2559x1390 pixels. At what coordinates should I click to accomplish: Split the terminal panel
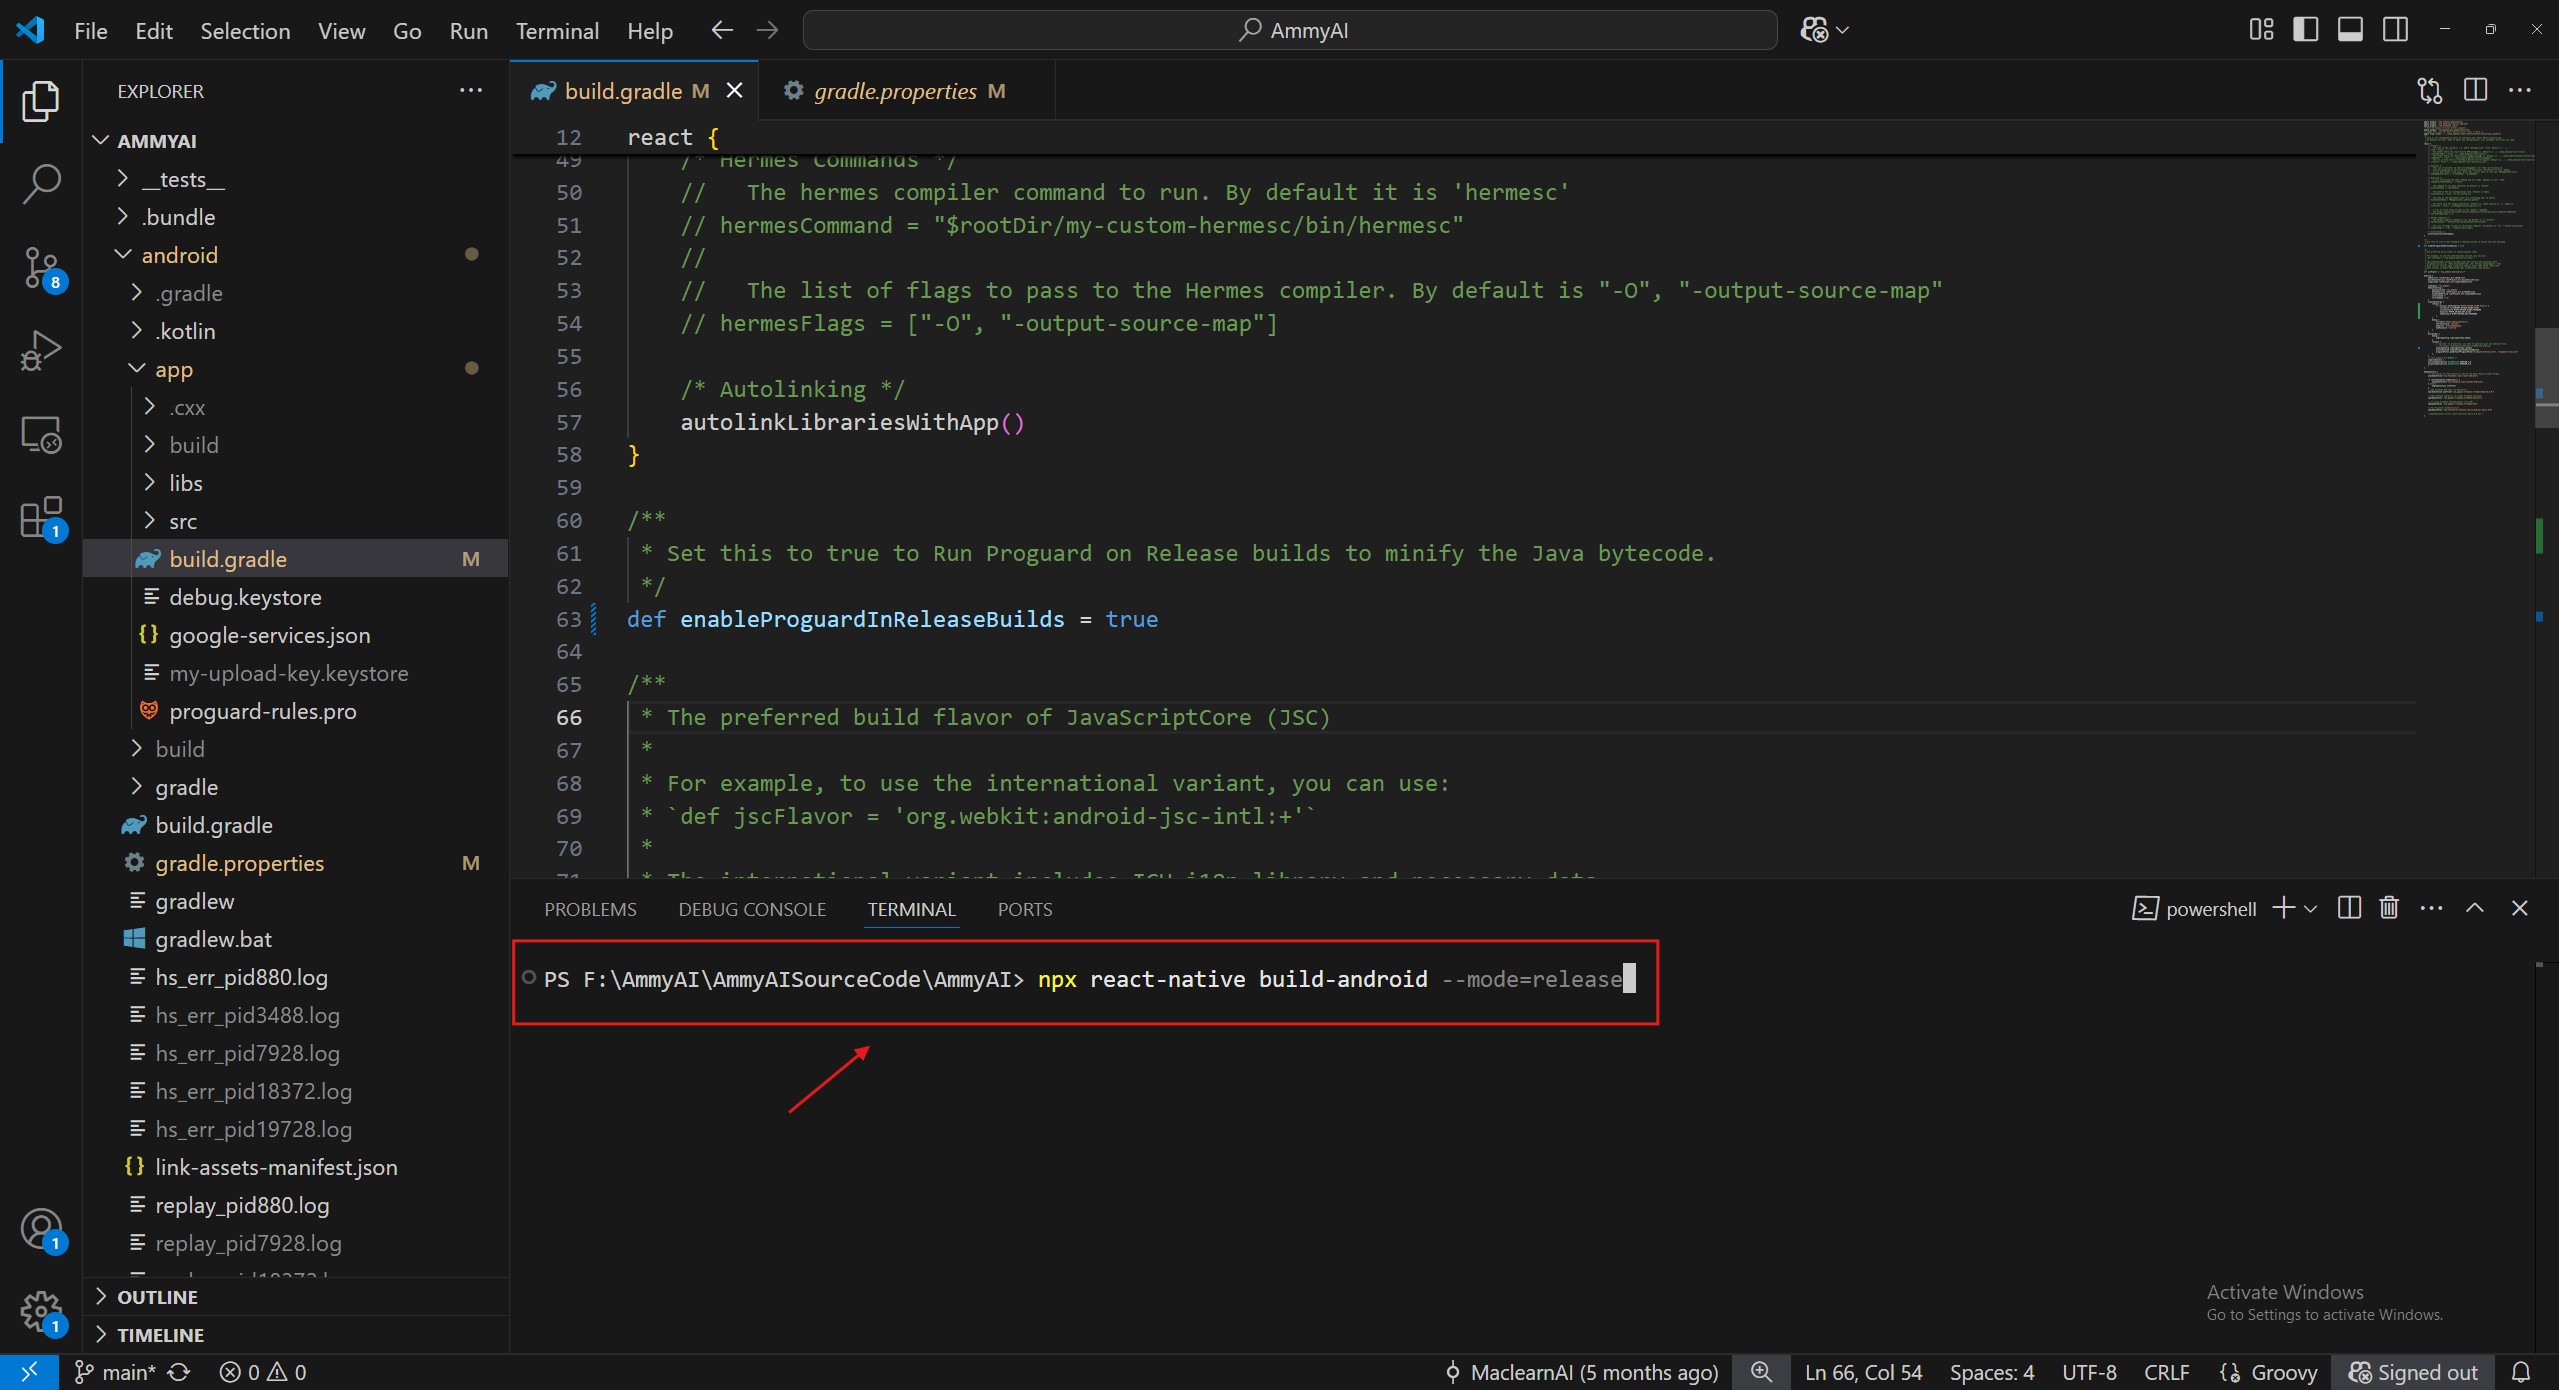[x=2349, y=908]
